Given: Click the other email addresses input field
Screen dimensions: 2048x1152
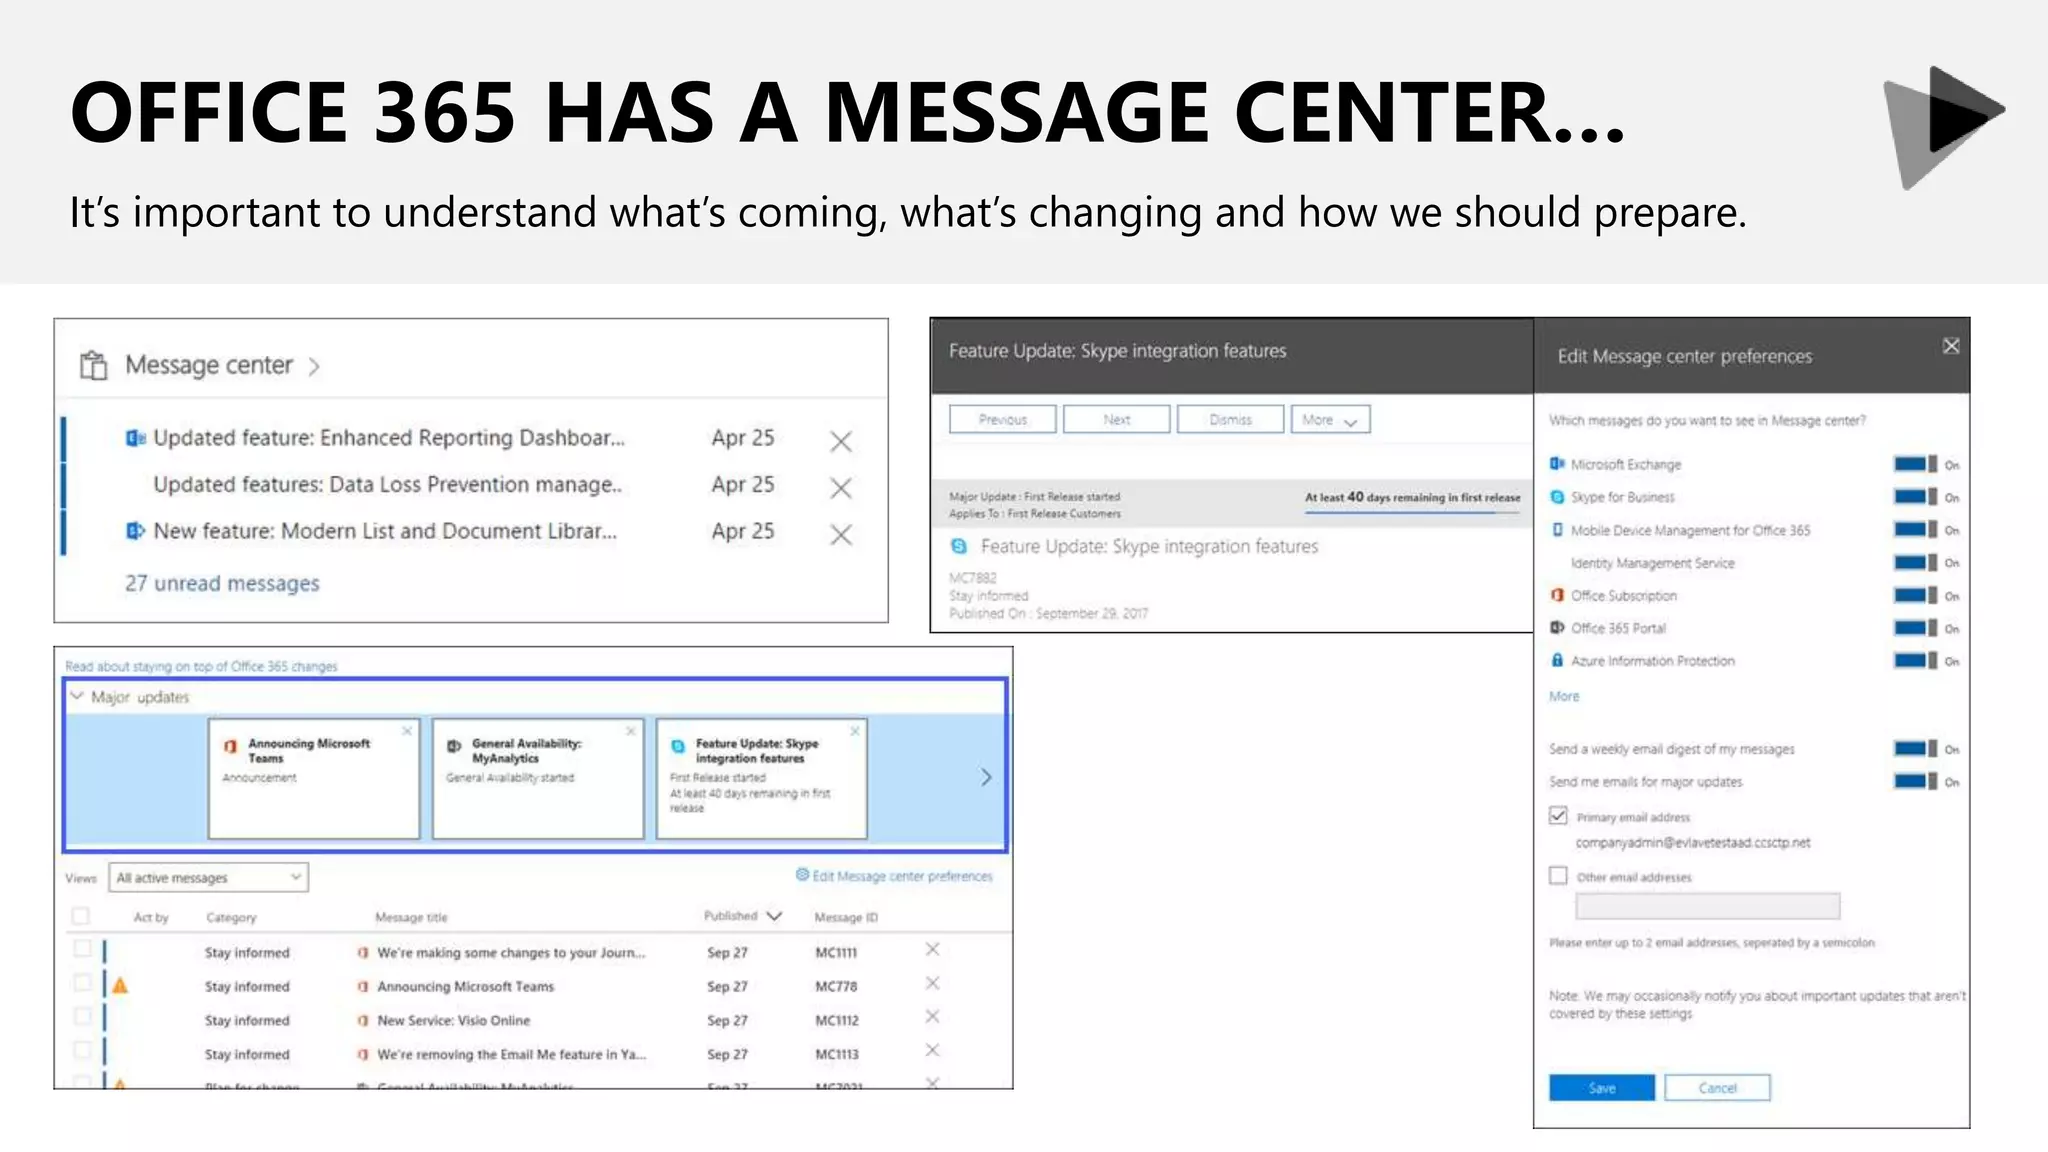Looking at the screenshot, I should coord(1707,906).
